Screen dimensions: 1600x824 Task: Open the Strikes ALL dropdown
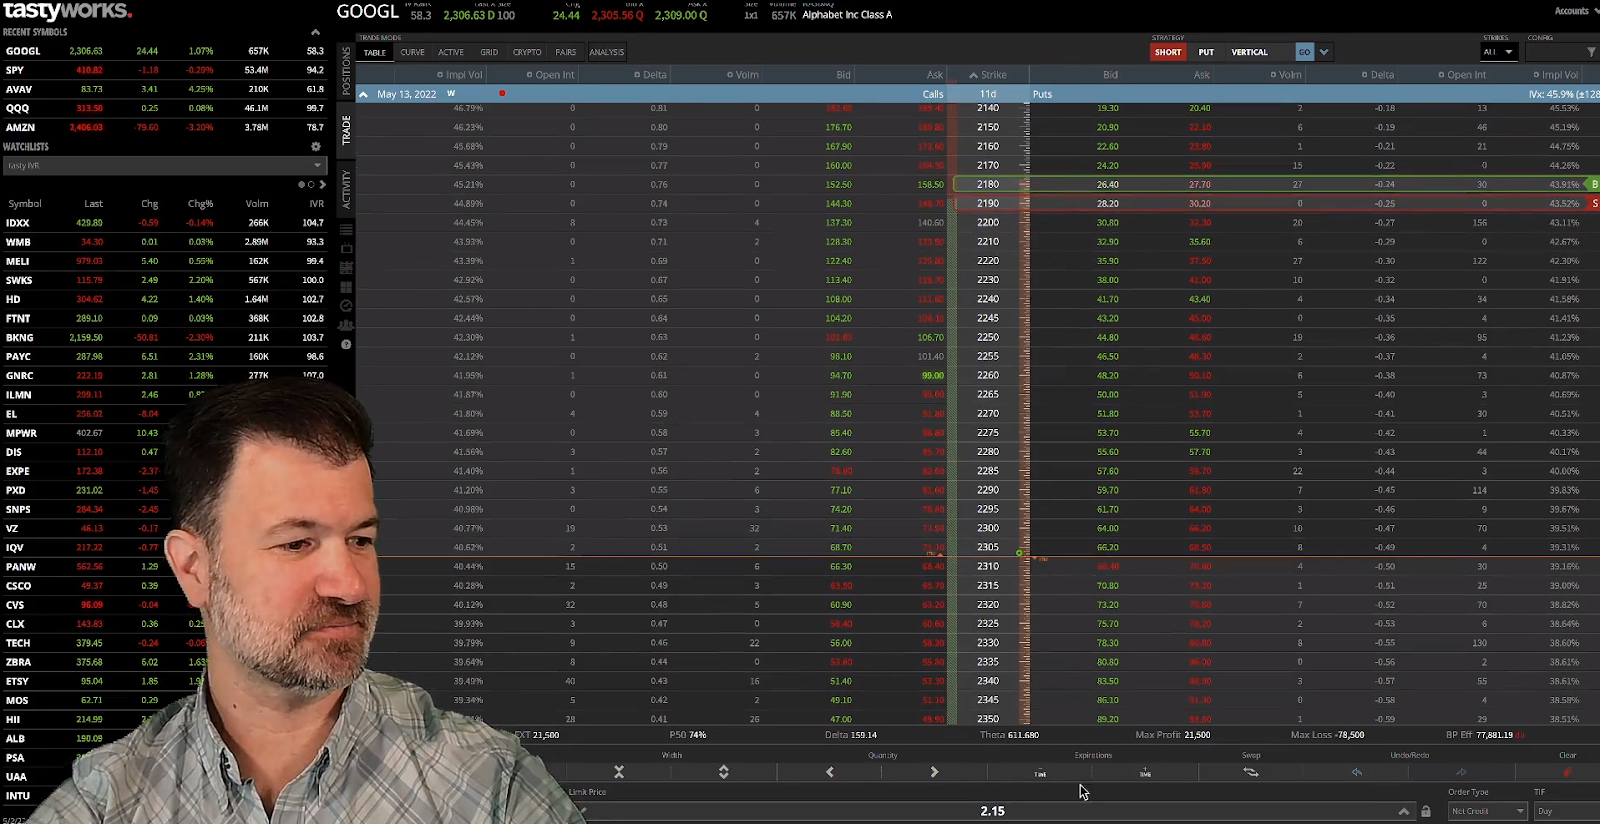[1498, 52]
